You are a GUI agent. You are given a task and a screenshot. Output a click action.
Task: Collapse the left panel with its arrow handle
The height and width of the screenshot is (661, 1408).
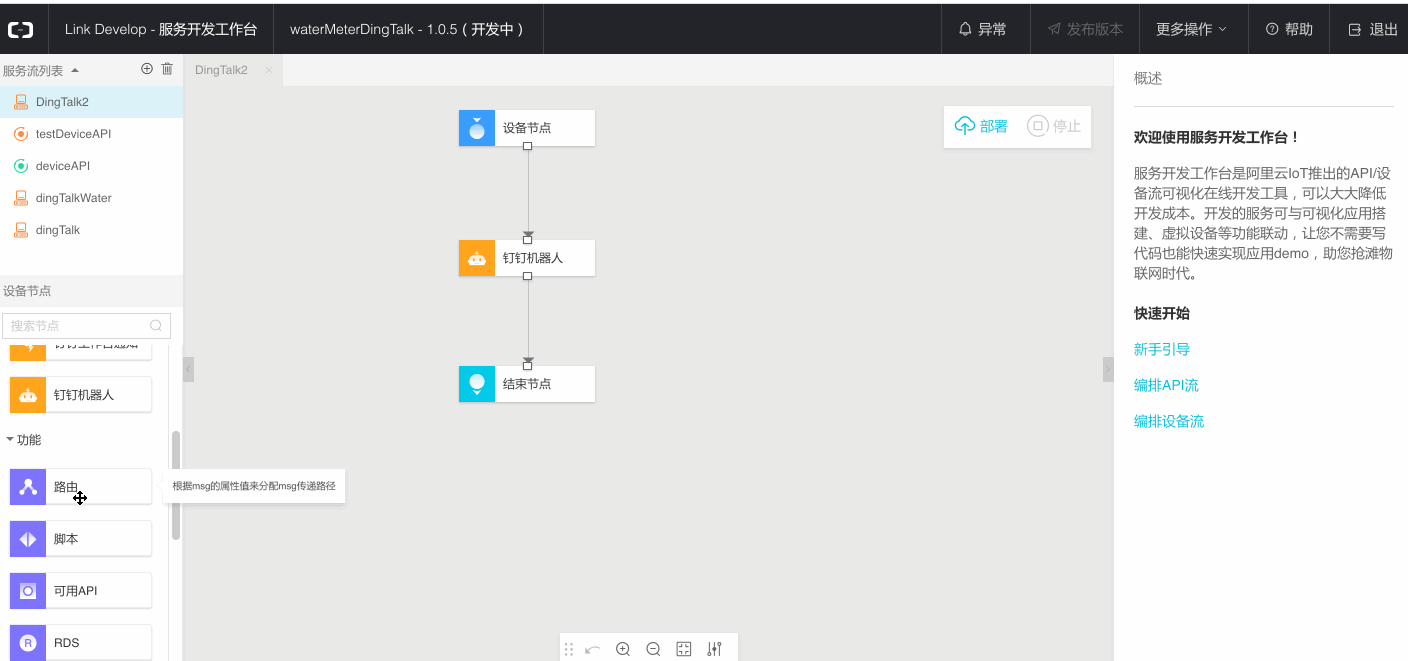(188, 369)
